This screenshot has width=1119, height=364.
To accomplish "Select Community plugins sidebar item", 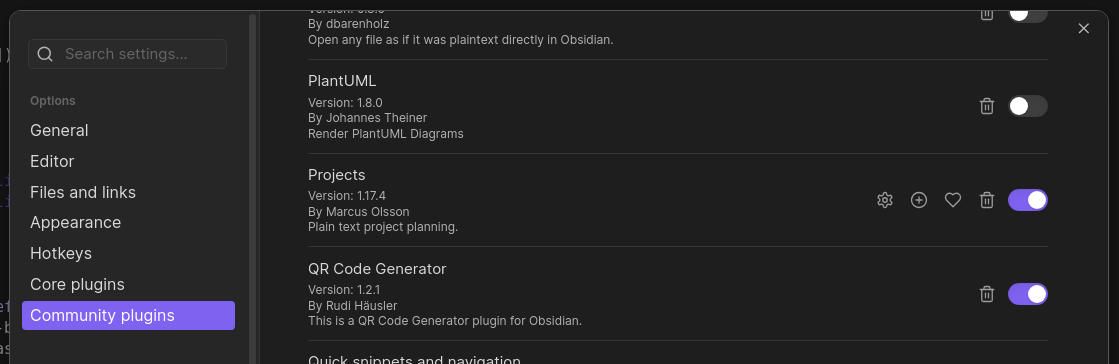I will [x=128, y=315].
